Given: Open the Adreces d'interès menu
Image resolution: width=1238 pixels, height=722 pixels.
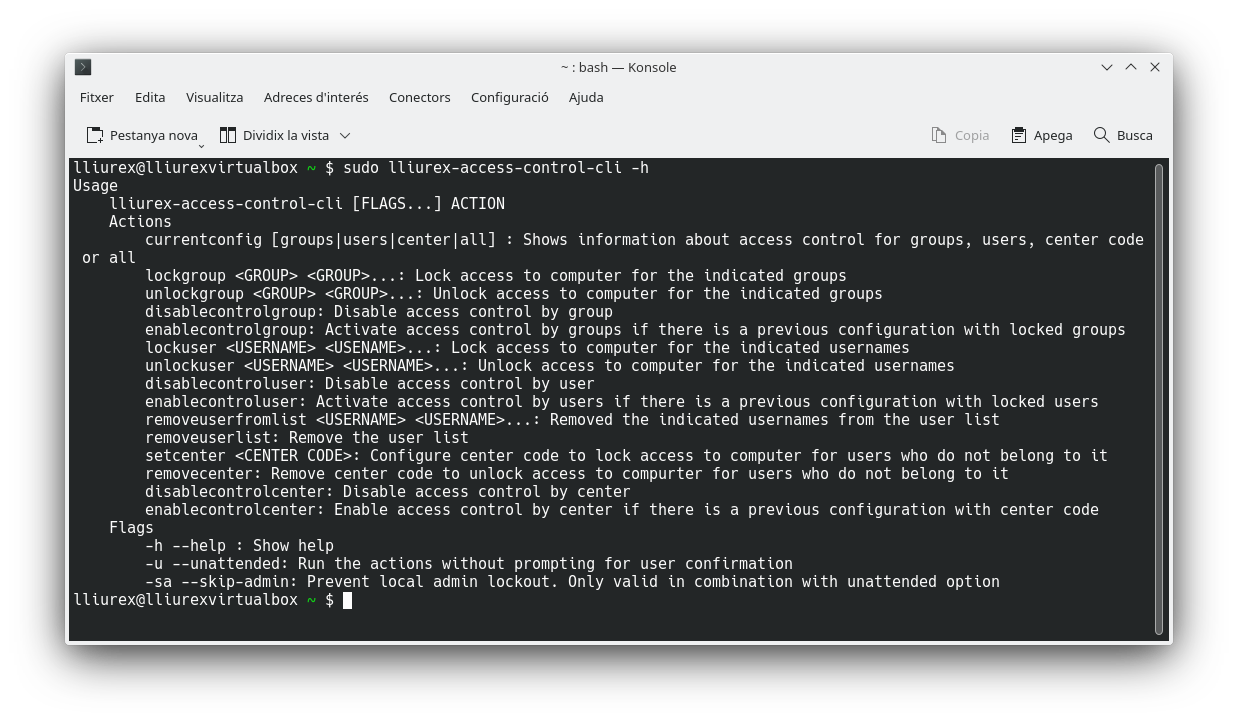Looking at the screenshot, I should click(316, 97).
